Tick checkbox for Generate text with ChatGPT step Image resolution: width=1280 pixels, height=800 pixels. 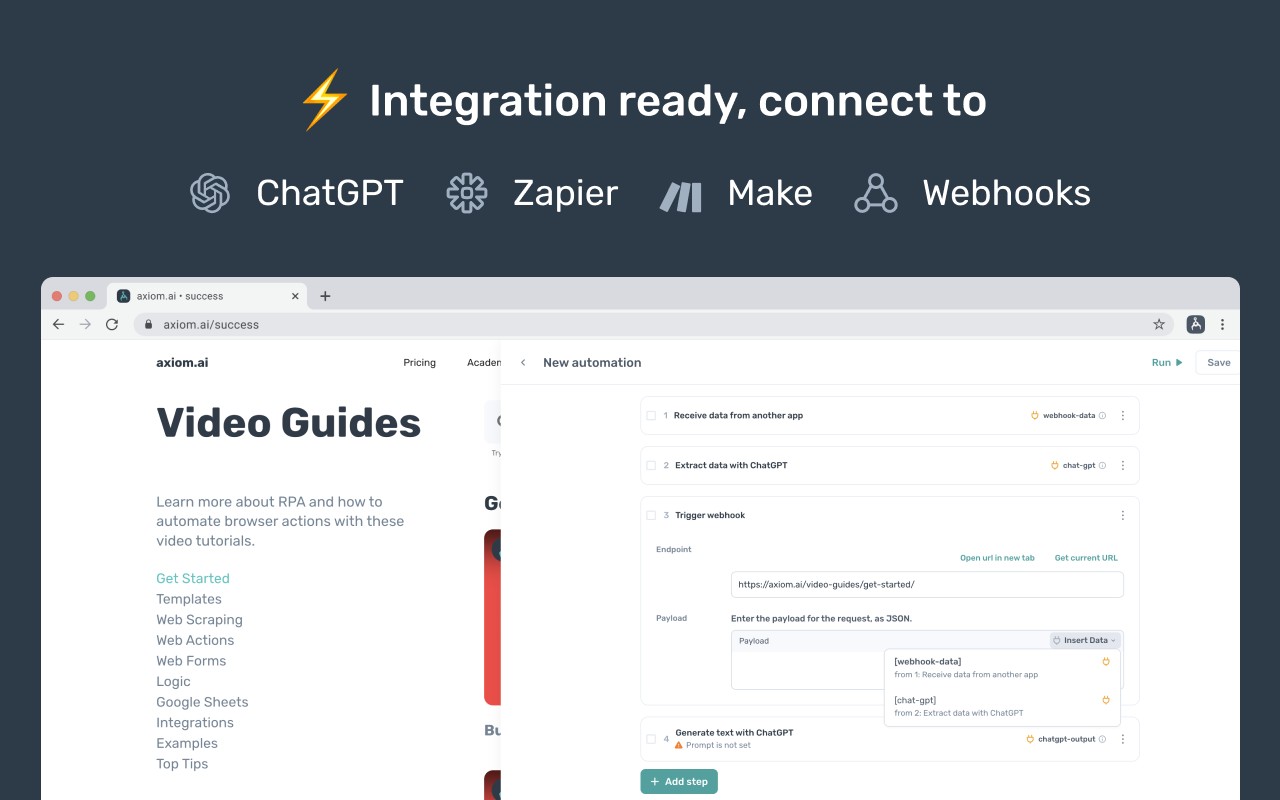651,739
